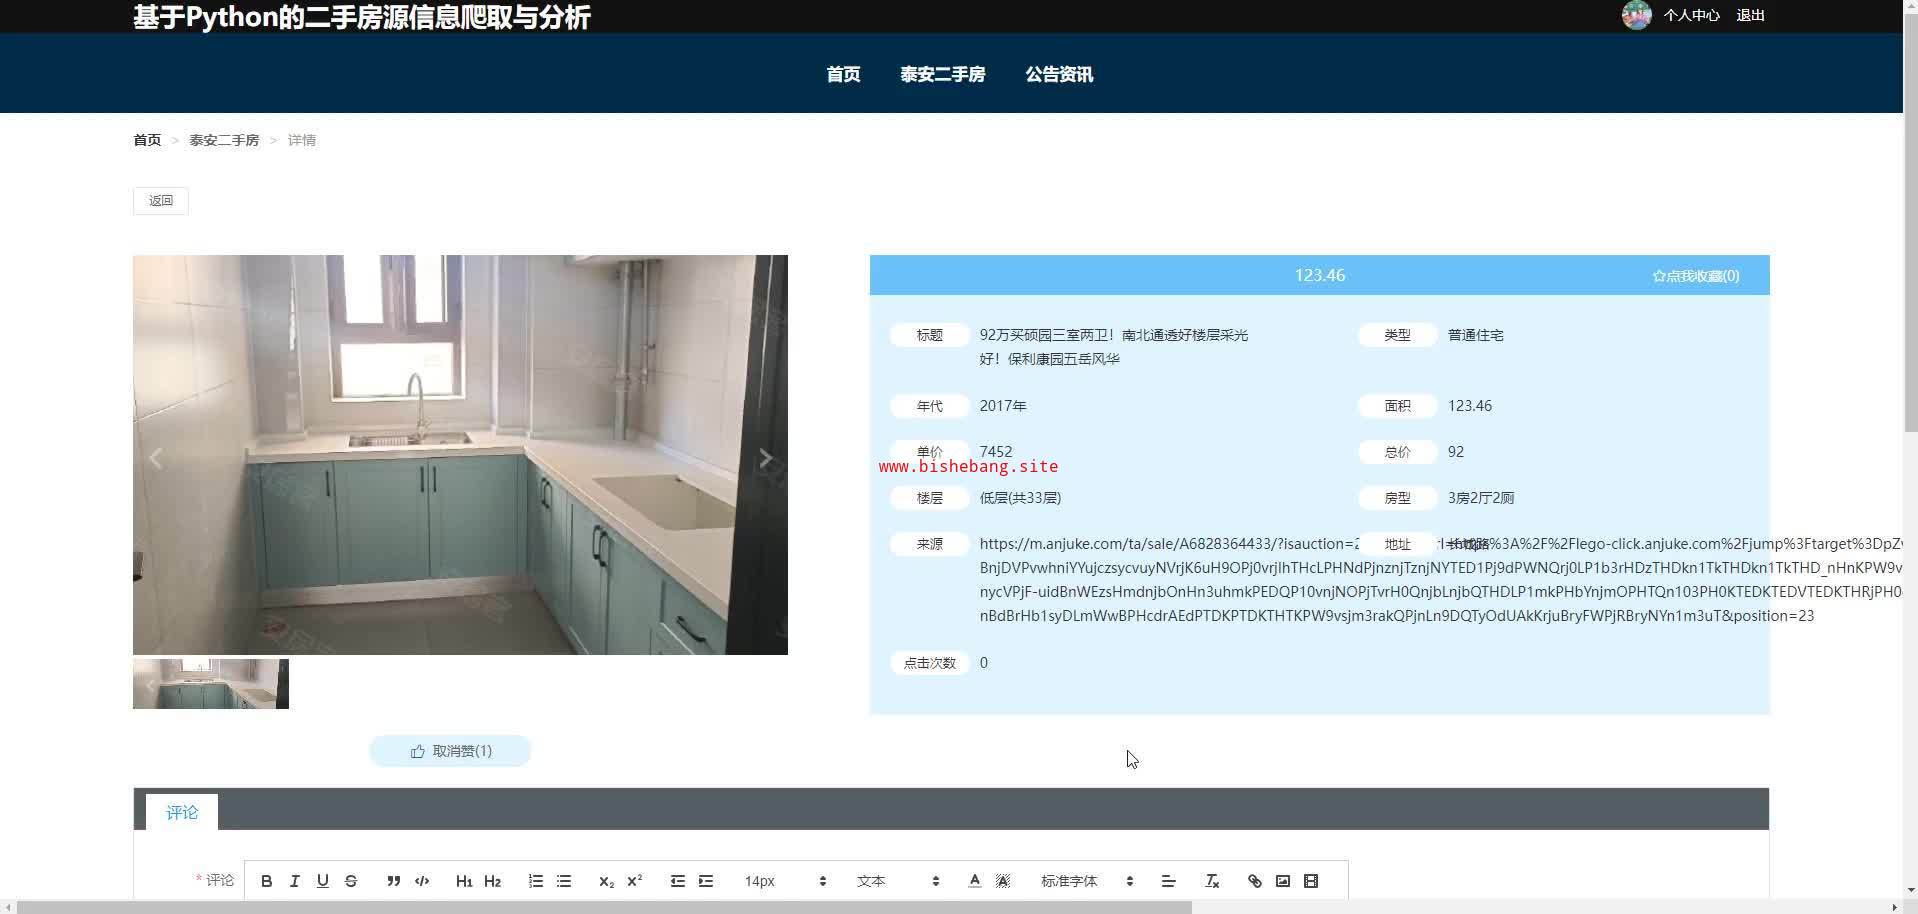
Task: Insert a hyperlink in the comment
Action: (1254, 881)
